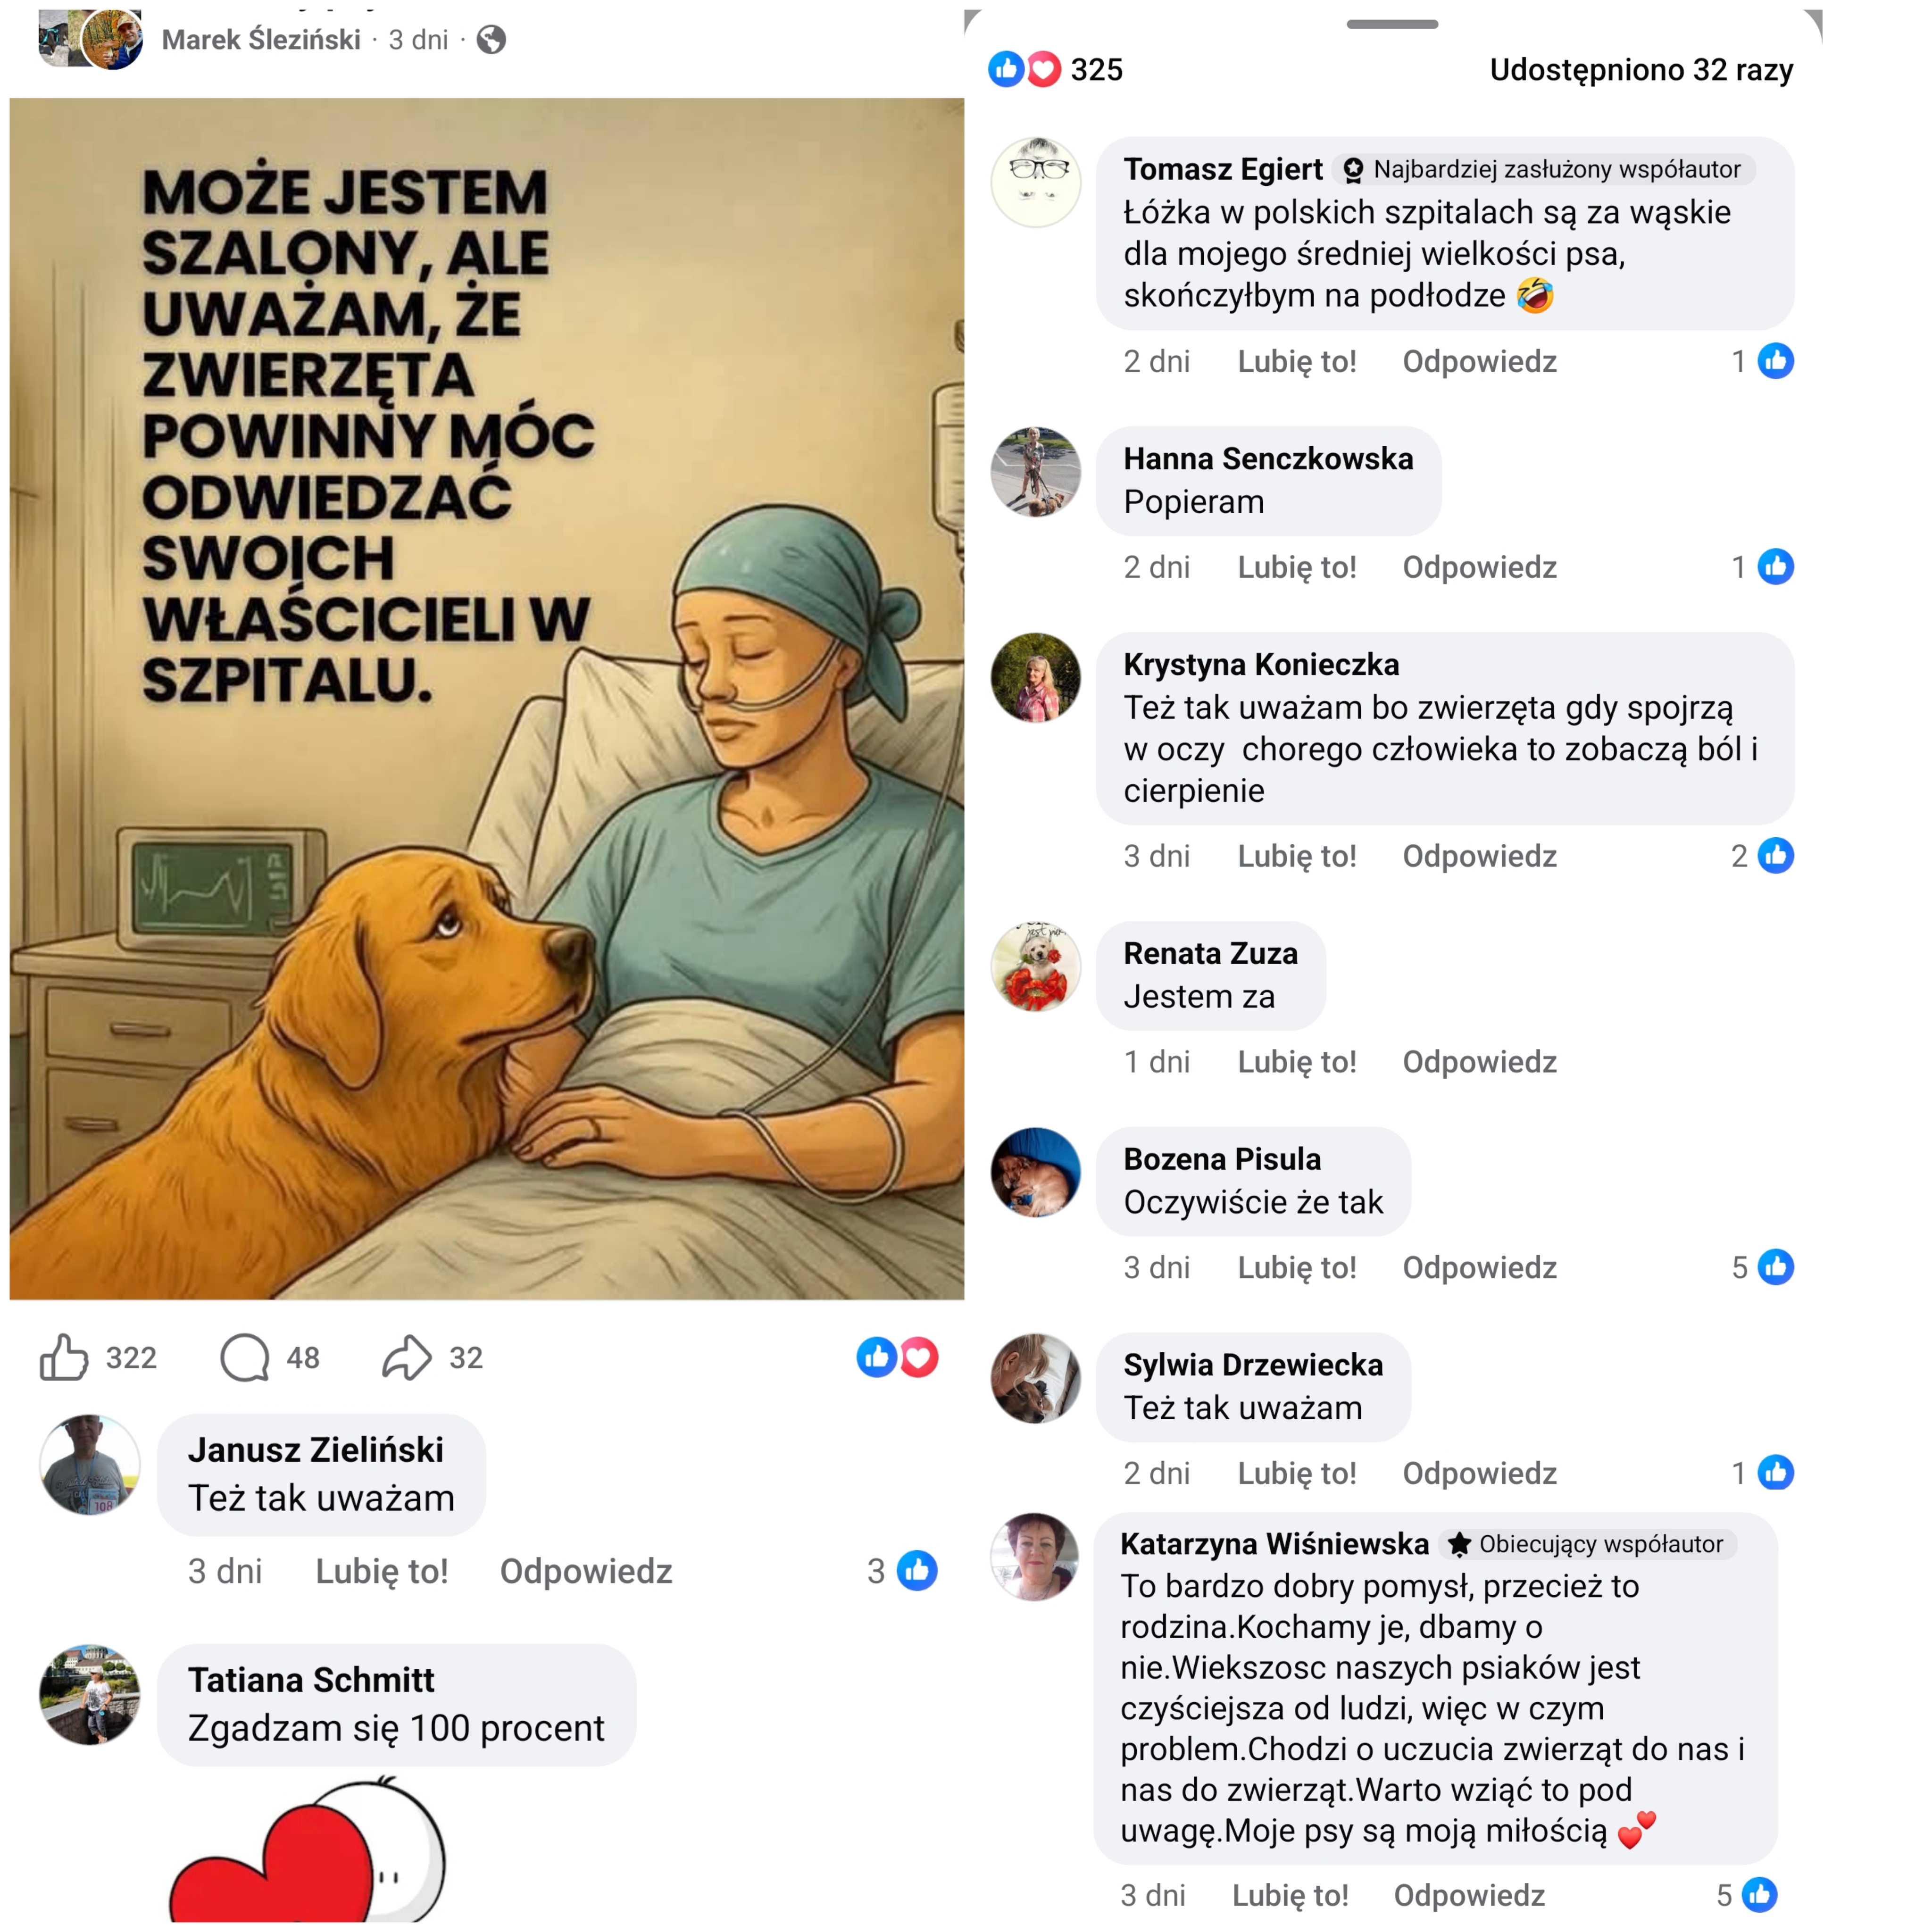Image resolution: width=1932 pixels, height=1932 pixels.
Task: Tap the thumbs-up like icon under the post
Action: click(x=64, y=1357)
